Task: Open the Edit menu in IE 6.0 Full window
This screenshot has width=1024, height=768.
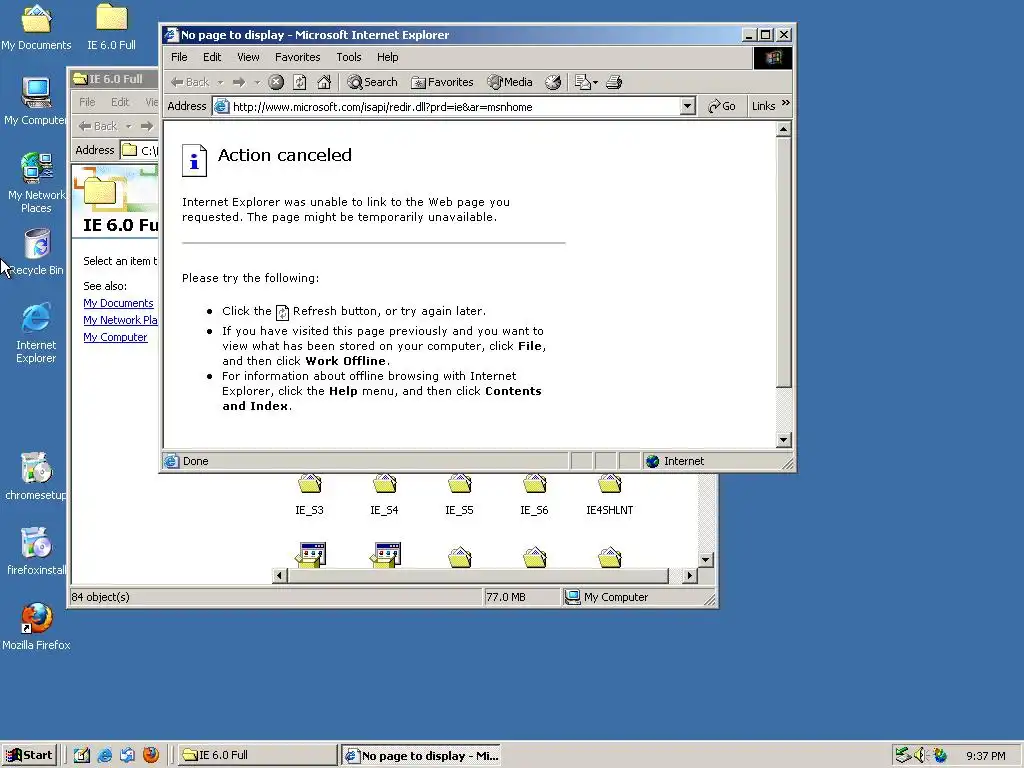Action: pyautogui.click(x=120, y=102)
